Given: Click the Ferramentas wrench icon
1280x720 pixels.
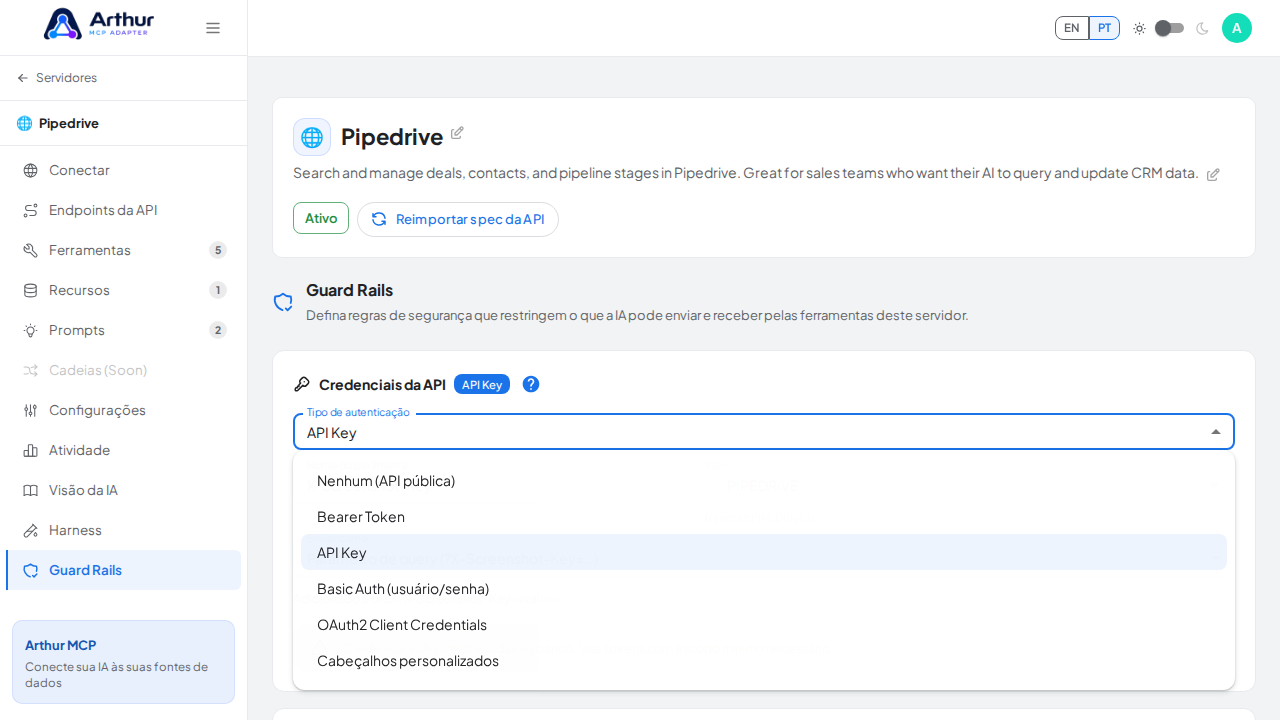Looking at the screenshot, I should coord(31,250).
